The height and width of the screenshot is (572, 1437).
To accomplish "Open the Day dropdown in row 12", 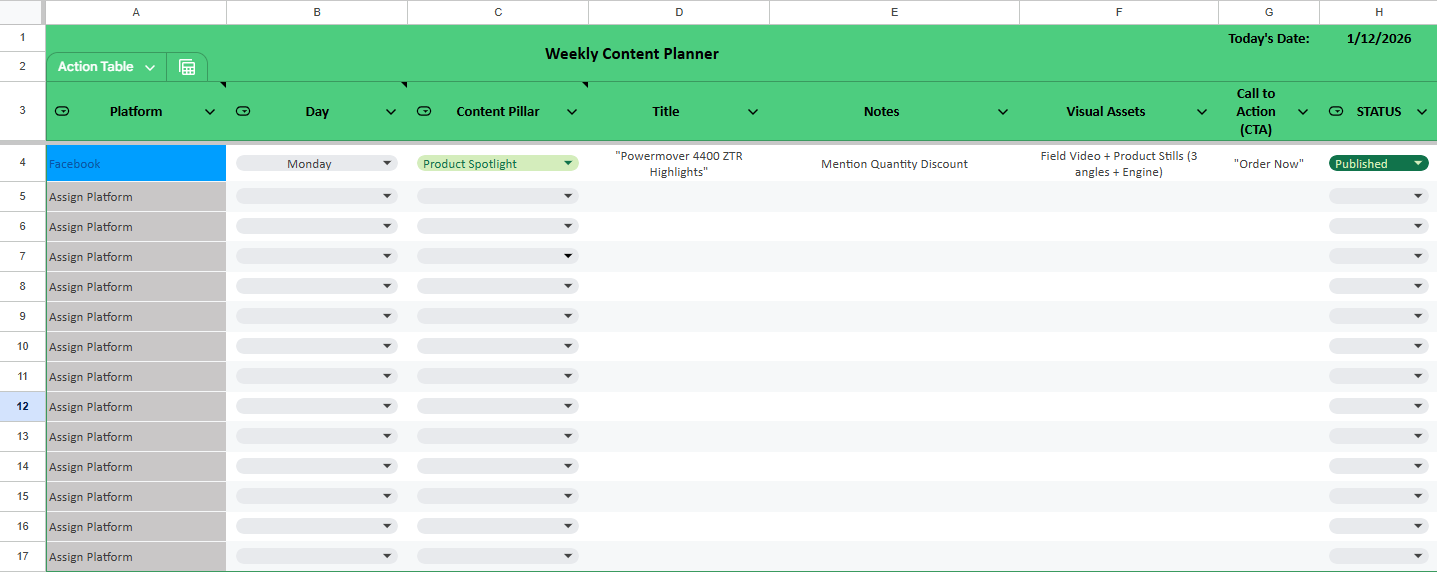I will pyautogui.click(x=317, y=406).
